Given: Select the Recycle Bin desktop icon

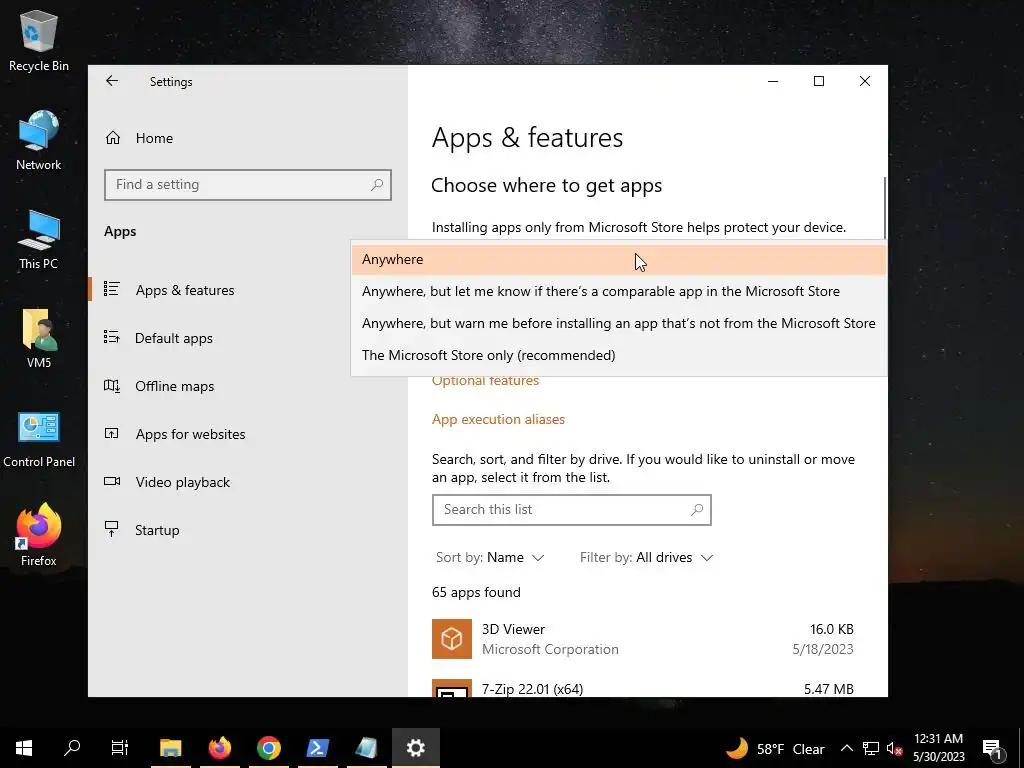Looking at the screenshot, I should [x=39, y=41].
